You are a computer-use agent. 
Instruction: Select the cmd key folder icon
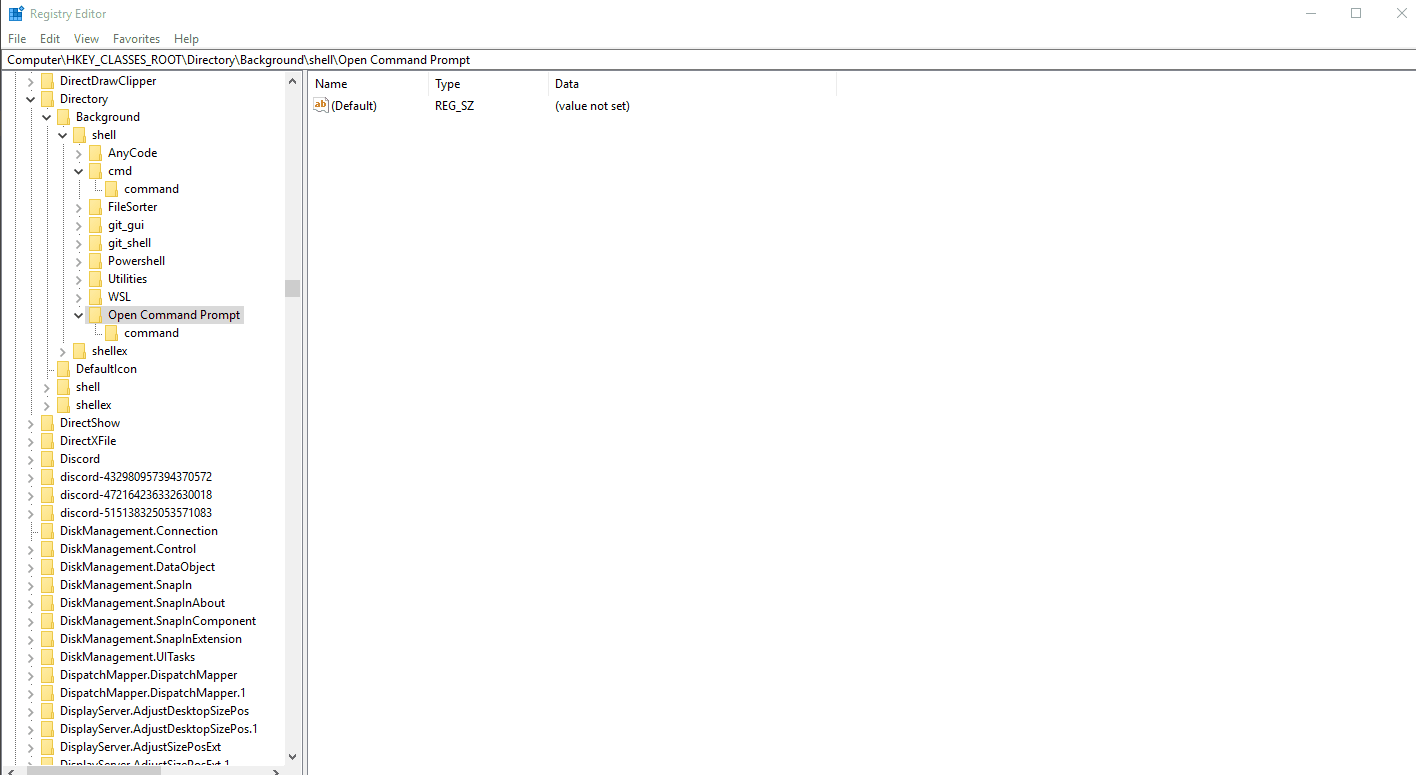coord(95,170)
